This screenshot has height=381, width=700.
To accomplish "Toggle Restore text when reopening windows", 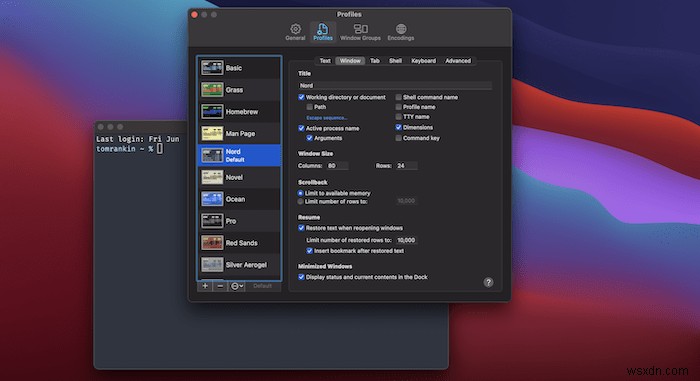I will tap(301, 228).
